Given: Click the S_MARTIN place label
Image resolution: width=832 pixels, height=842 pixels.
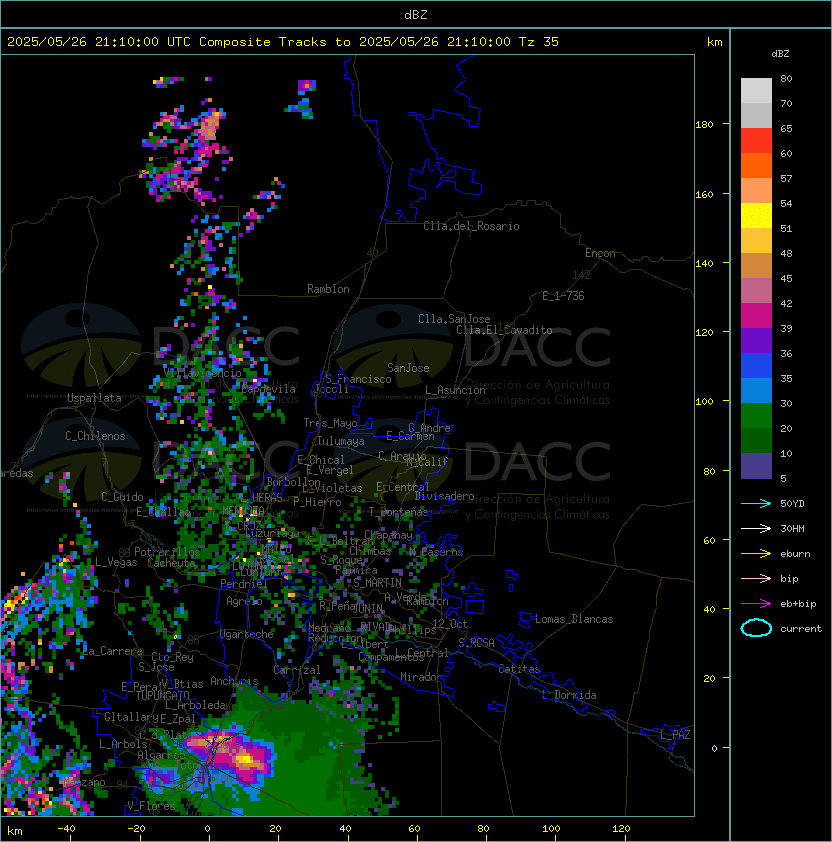Looking at the screenshot, I should (378, 583).
